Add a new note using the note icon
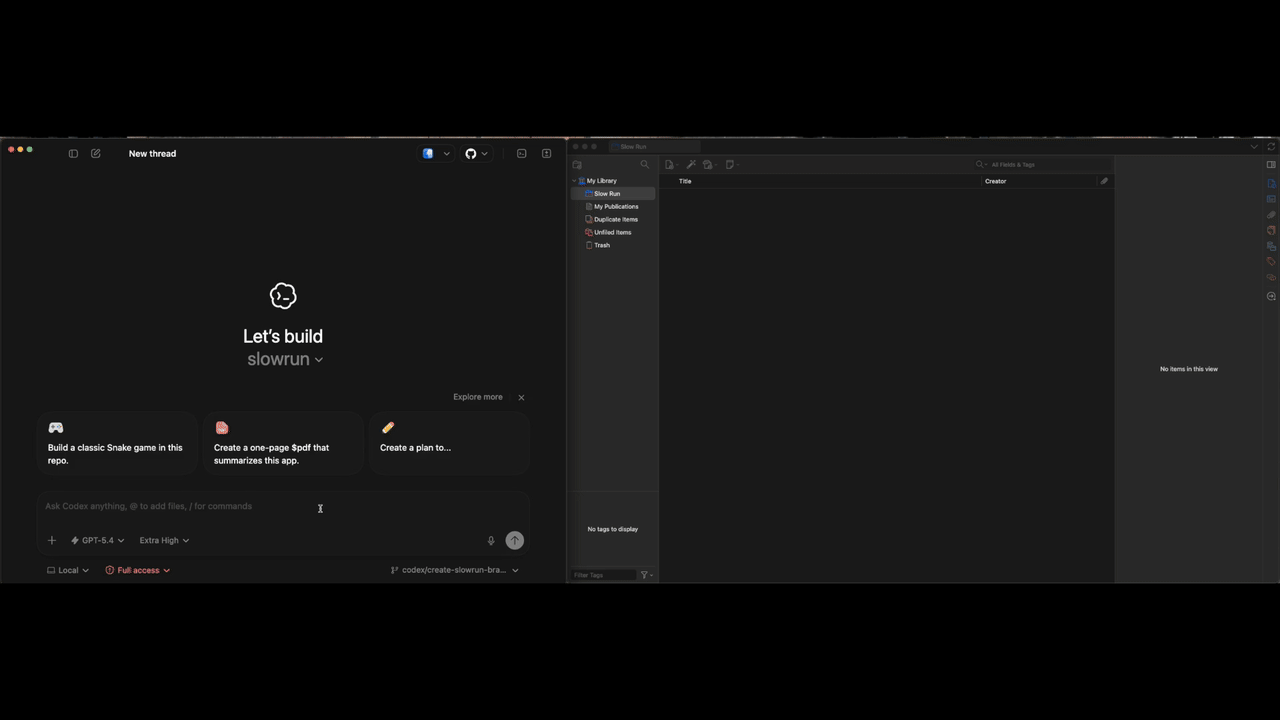1280x720 pixels. tap(729, 164)
